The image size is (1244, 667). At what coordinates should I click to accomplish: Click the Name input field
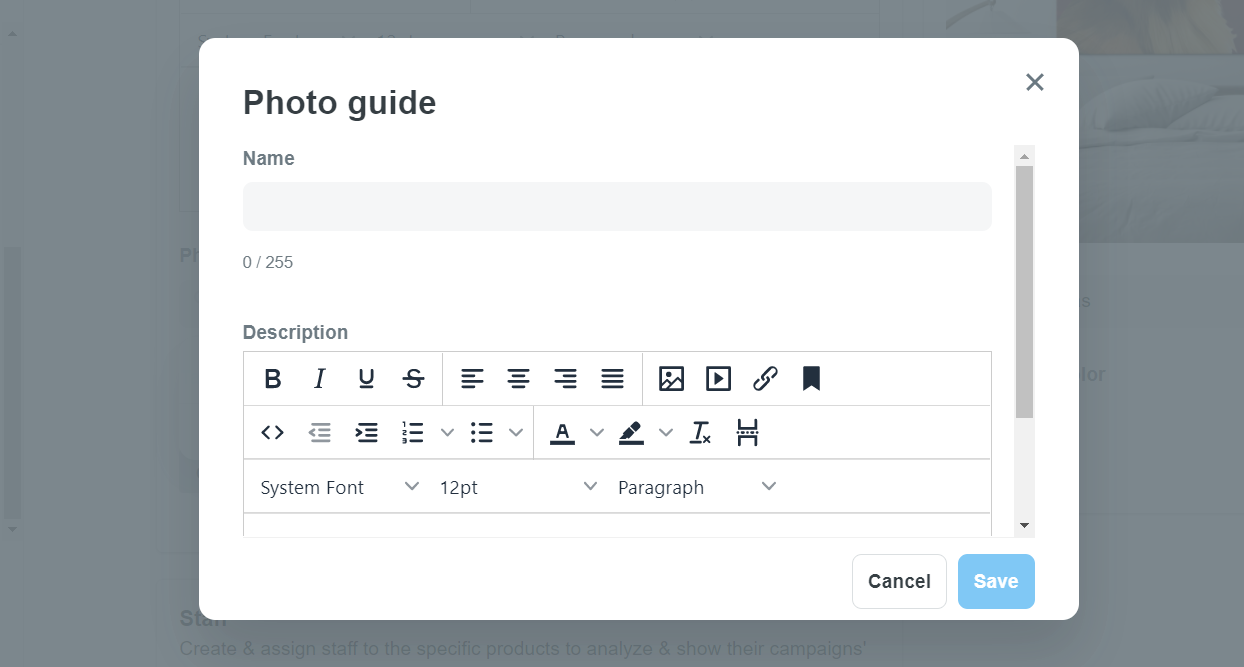617,206
